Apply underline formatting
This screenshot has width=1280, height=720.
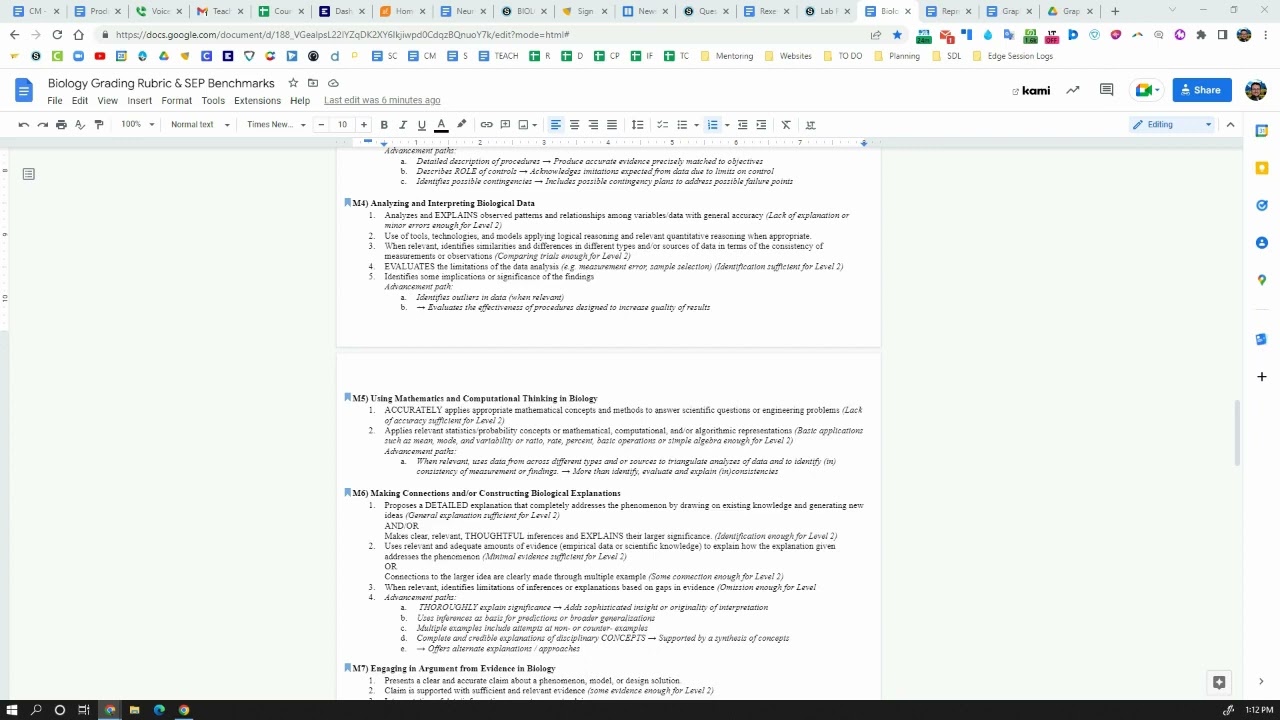[x=421, y=125]
